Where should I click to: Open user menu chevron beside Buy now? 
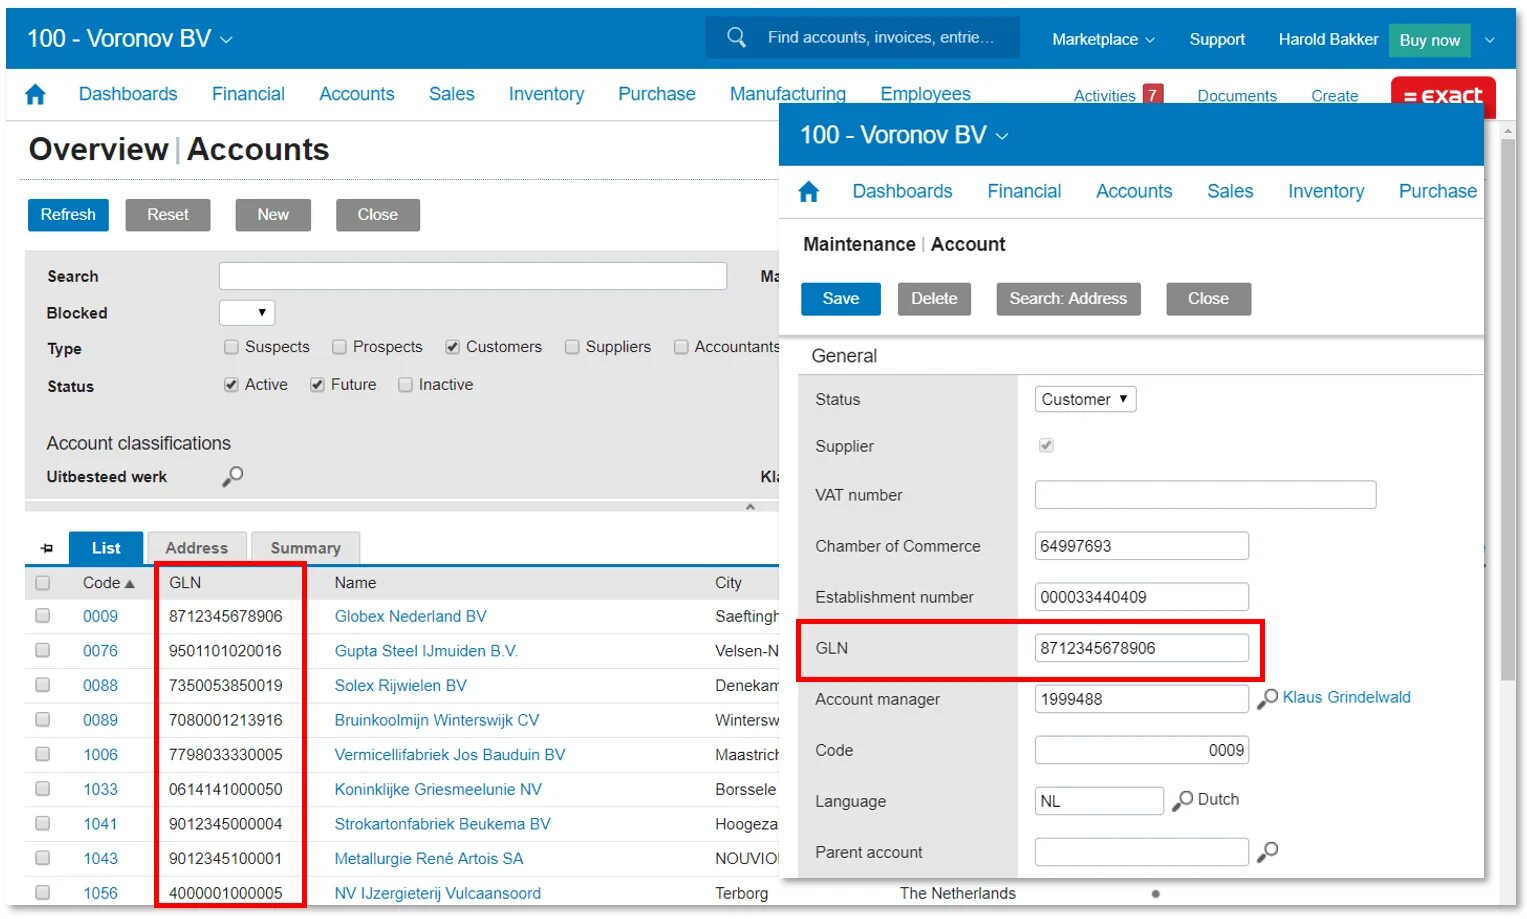point(1489,40)
